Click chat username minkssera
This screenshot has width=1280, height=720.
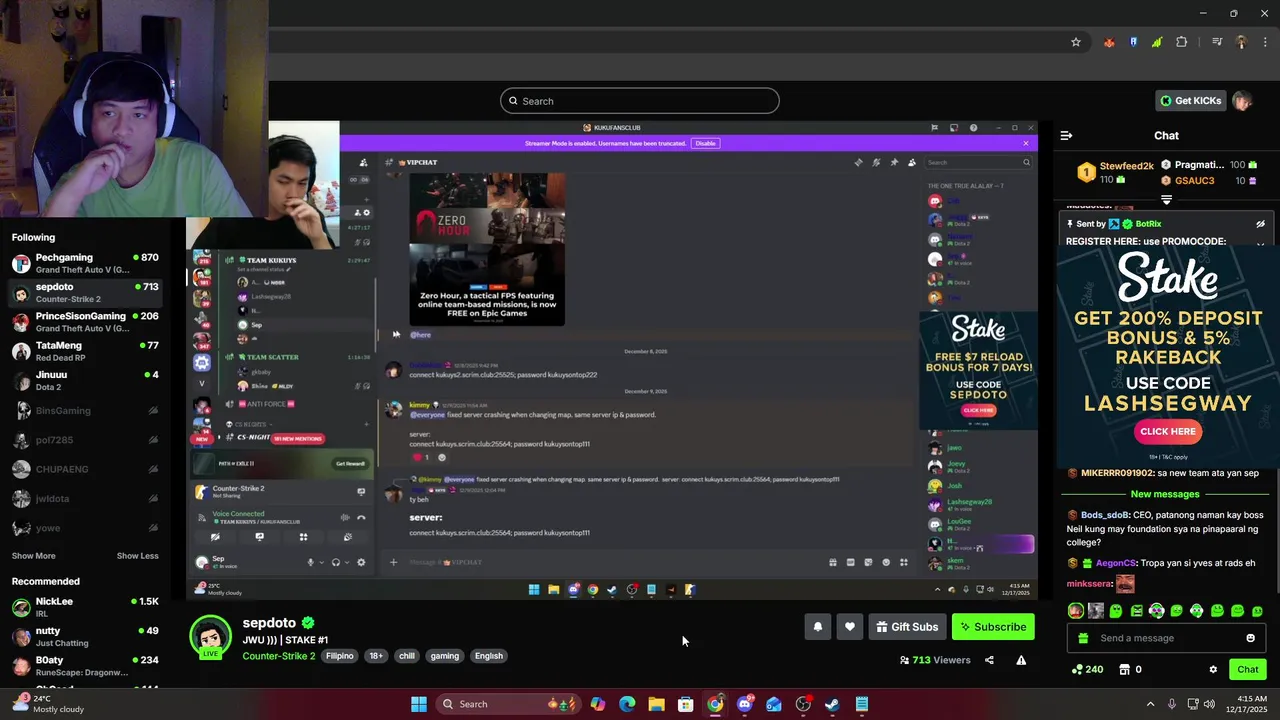1089,583
